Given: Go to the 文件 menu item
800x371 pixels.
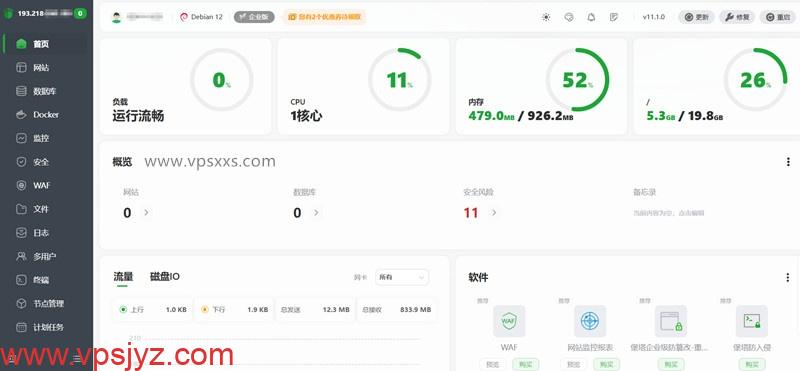Looking at the screenshot, I should 47,209.
